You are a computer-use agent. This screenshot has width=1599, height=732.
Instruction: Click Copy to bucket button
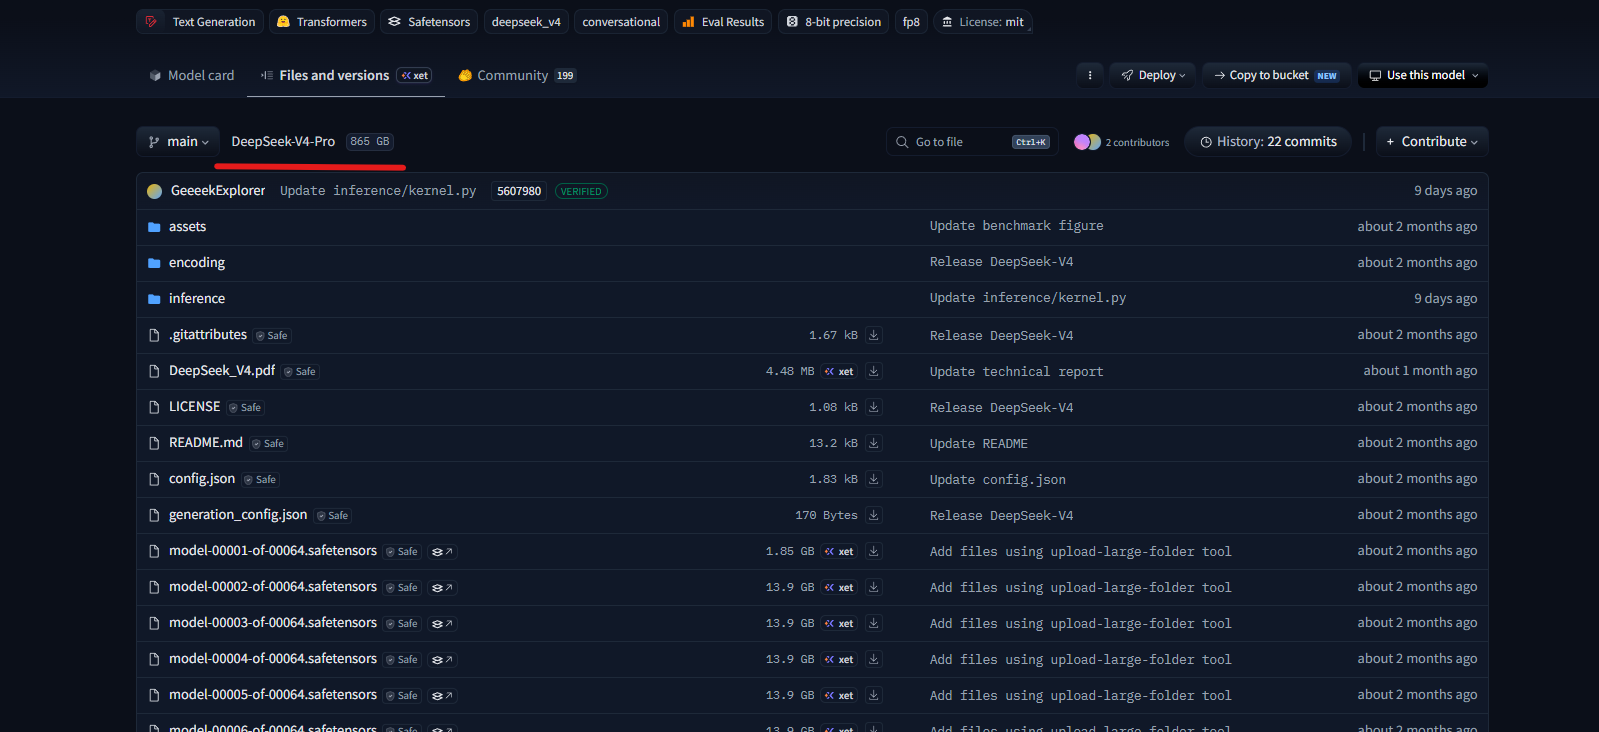[1277, 75]
